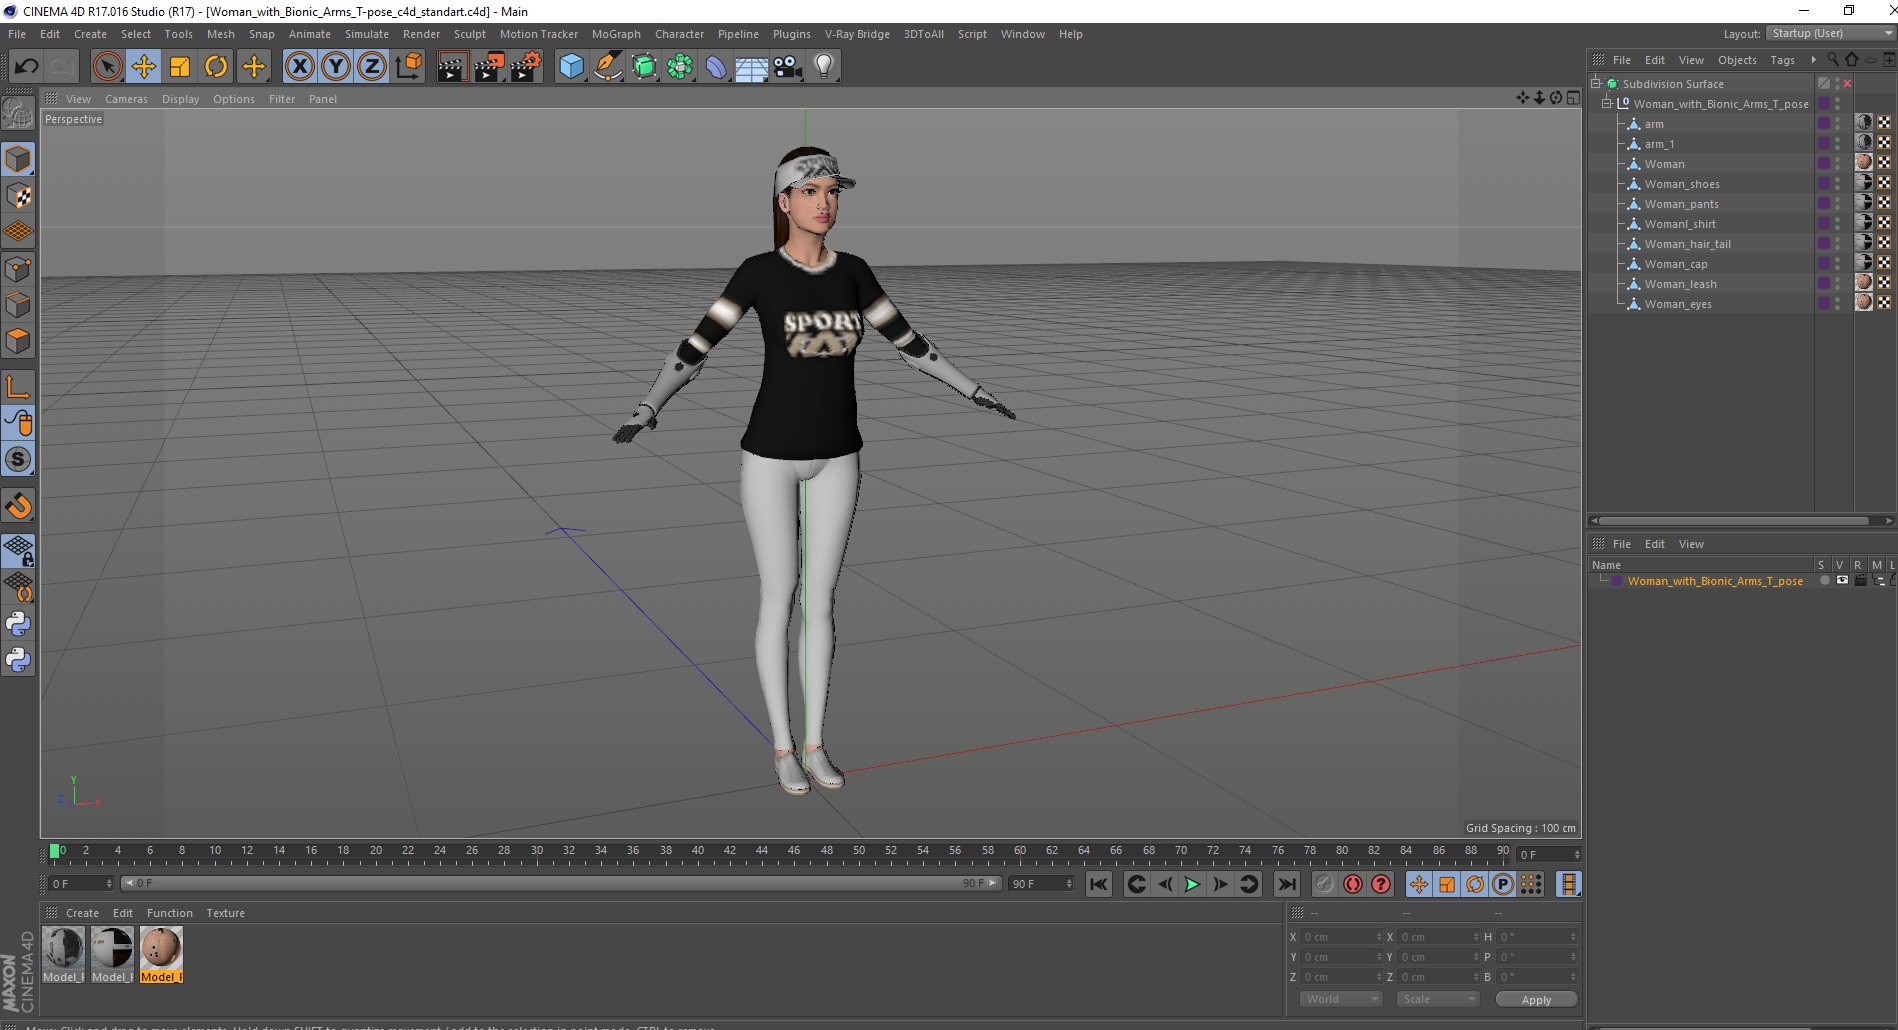Select the Woman_hair_tail object
The height and width of the screenshot is (1030, 1898).
(x=1687, y=244)
